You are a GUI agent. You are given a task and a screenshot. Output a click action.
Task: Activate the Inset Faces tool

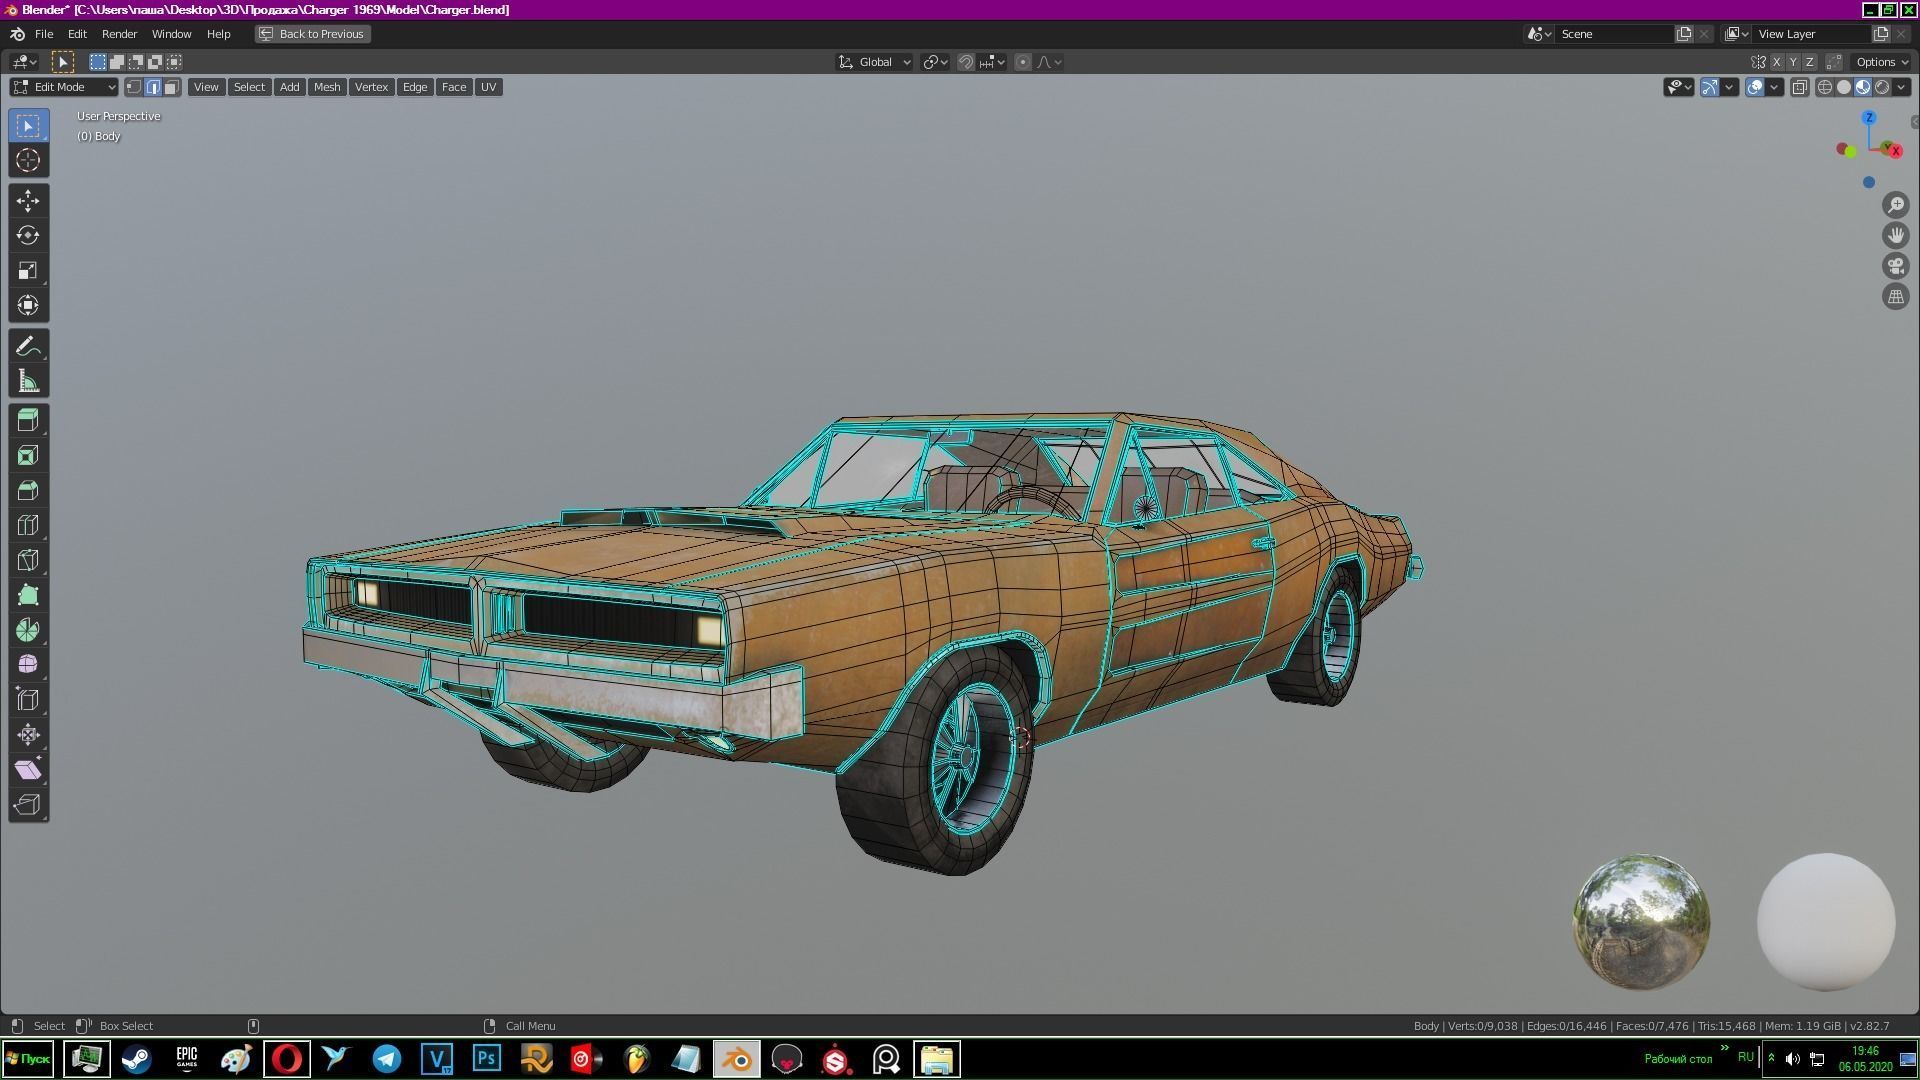[28, 456]
